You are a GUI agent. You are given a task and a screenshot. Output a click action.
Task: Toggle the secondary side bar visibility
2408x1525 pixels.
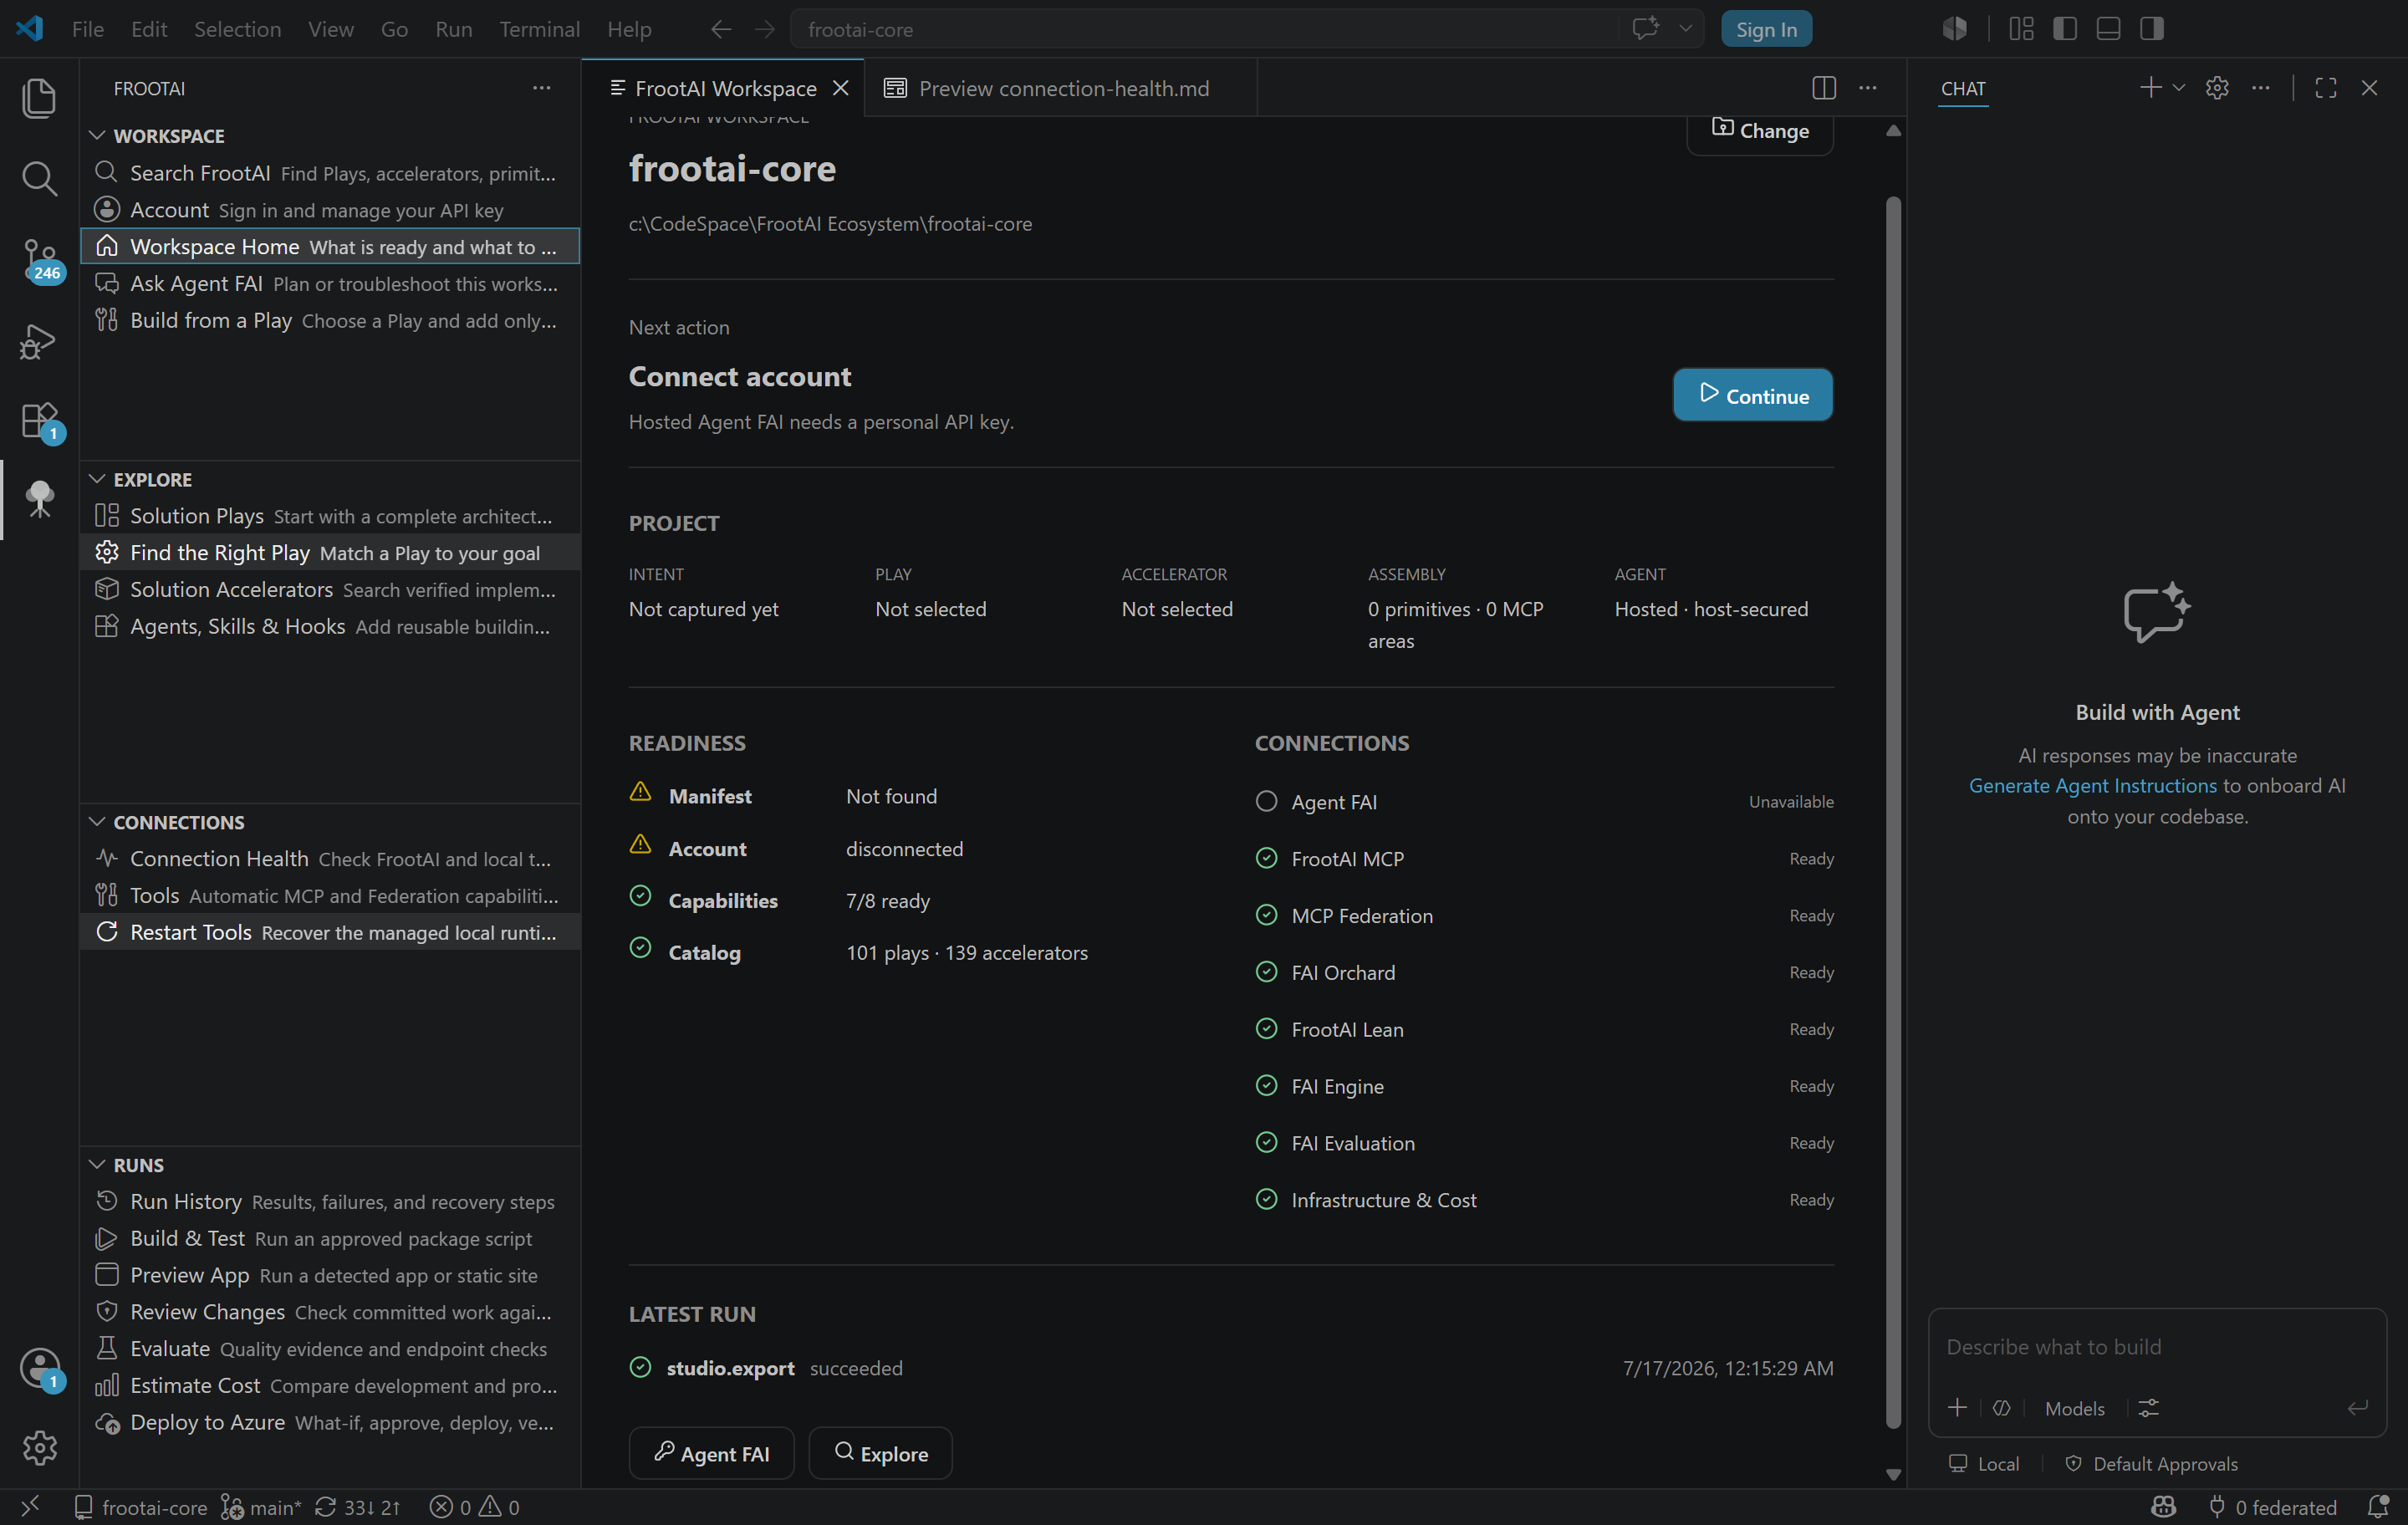coord(2152,29)
